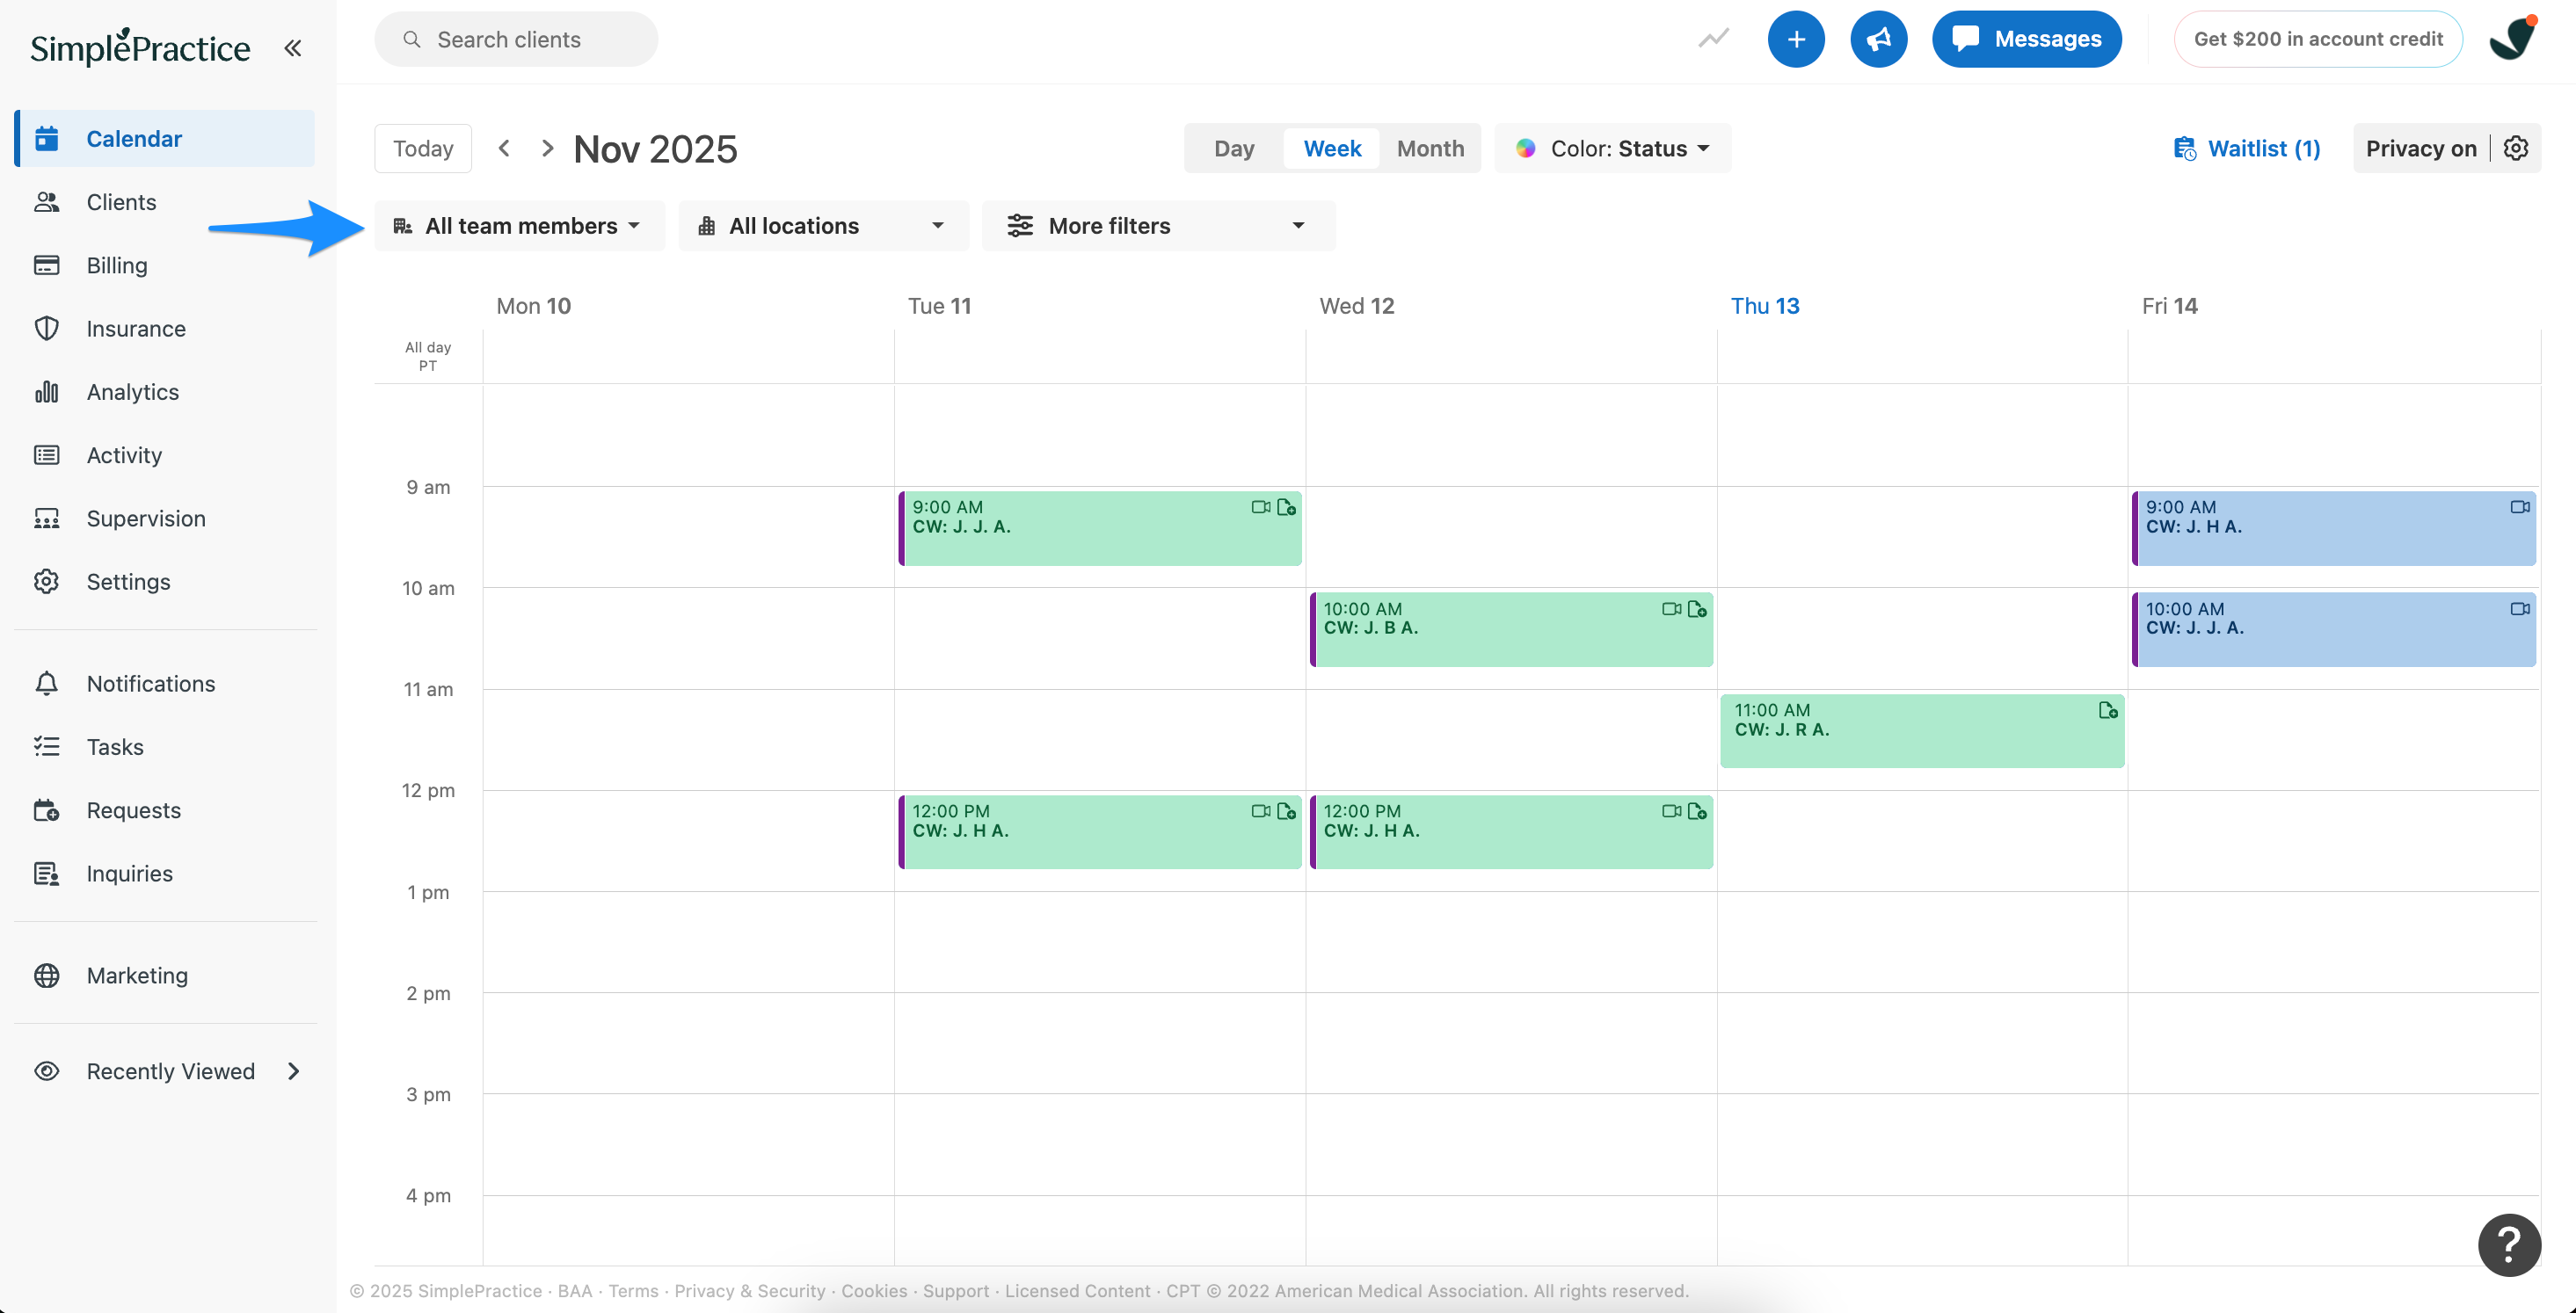The image size is (2576, 1313).
Task: Click note icon on Wednesday 12:00 PM appointment
Action: click(x=1697, y=811)
